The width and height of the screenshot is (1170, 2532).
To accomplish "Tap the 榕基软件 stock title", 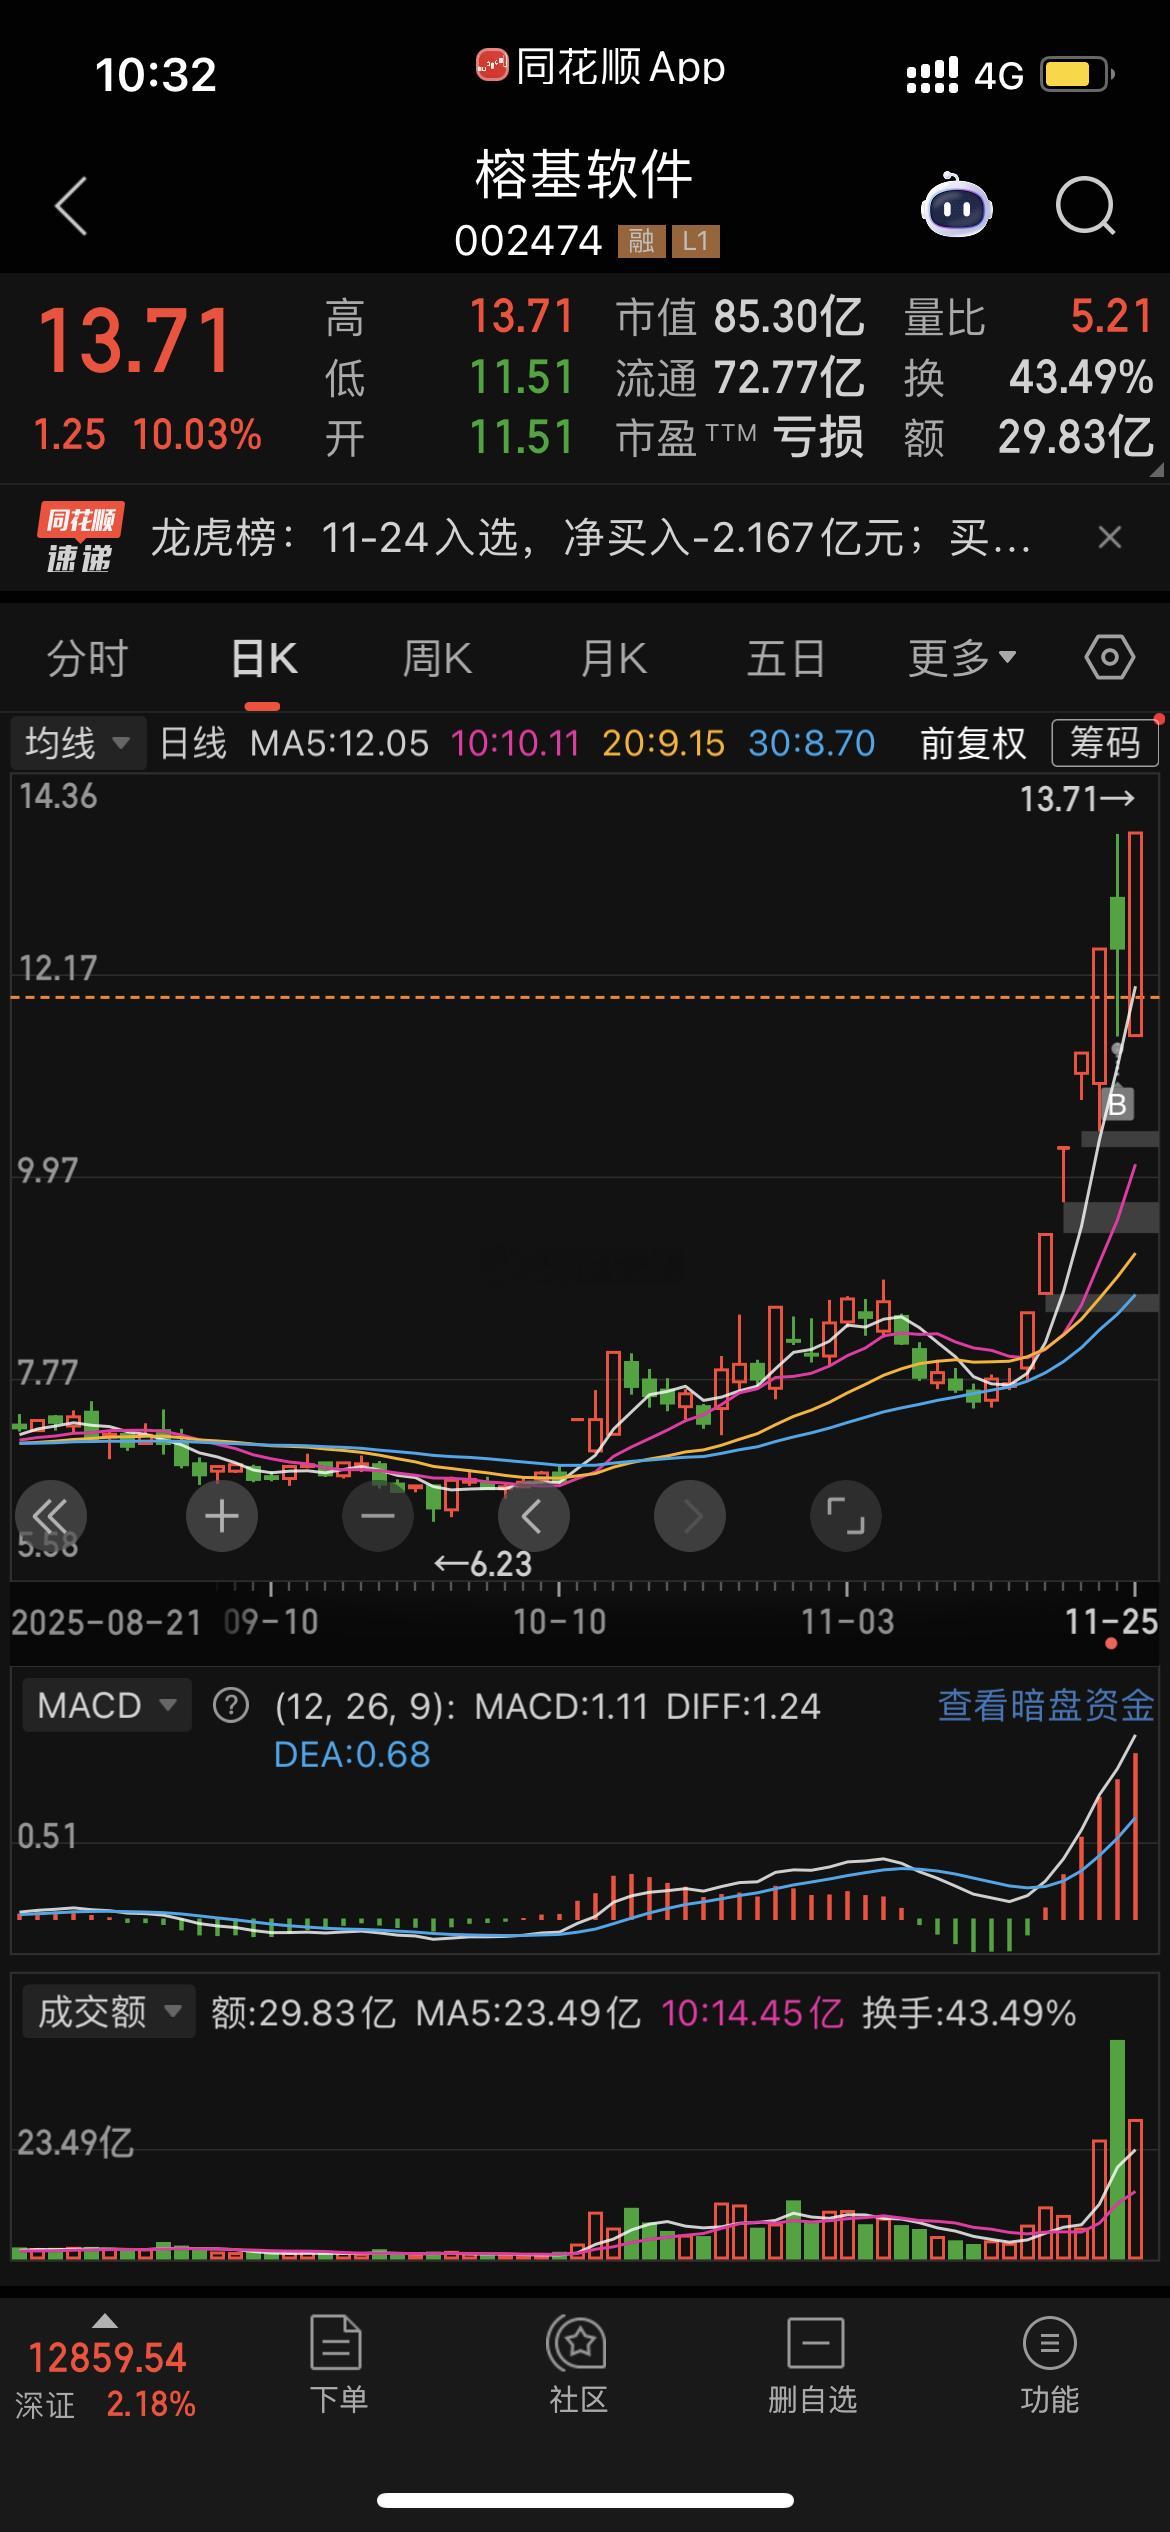I will tap(584, 174).
